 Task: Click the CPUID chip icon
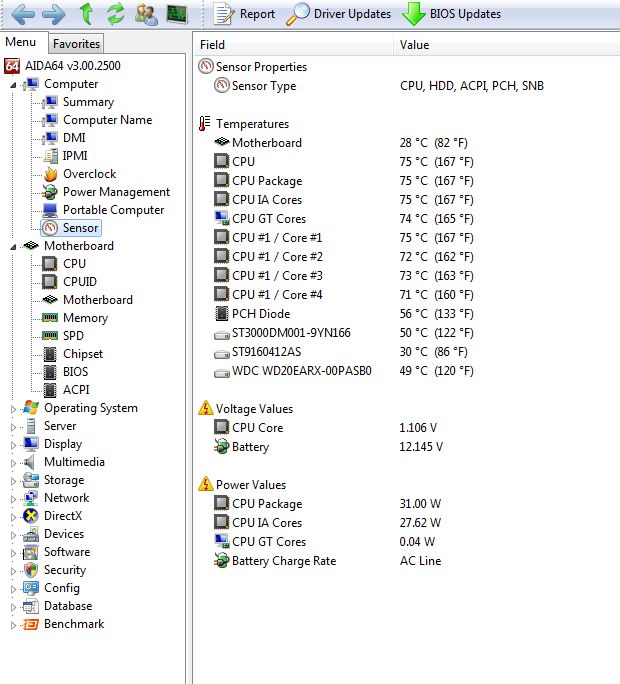pos(50,282)
